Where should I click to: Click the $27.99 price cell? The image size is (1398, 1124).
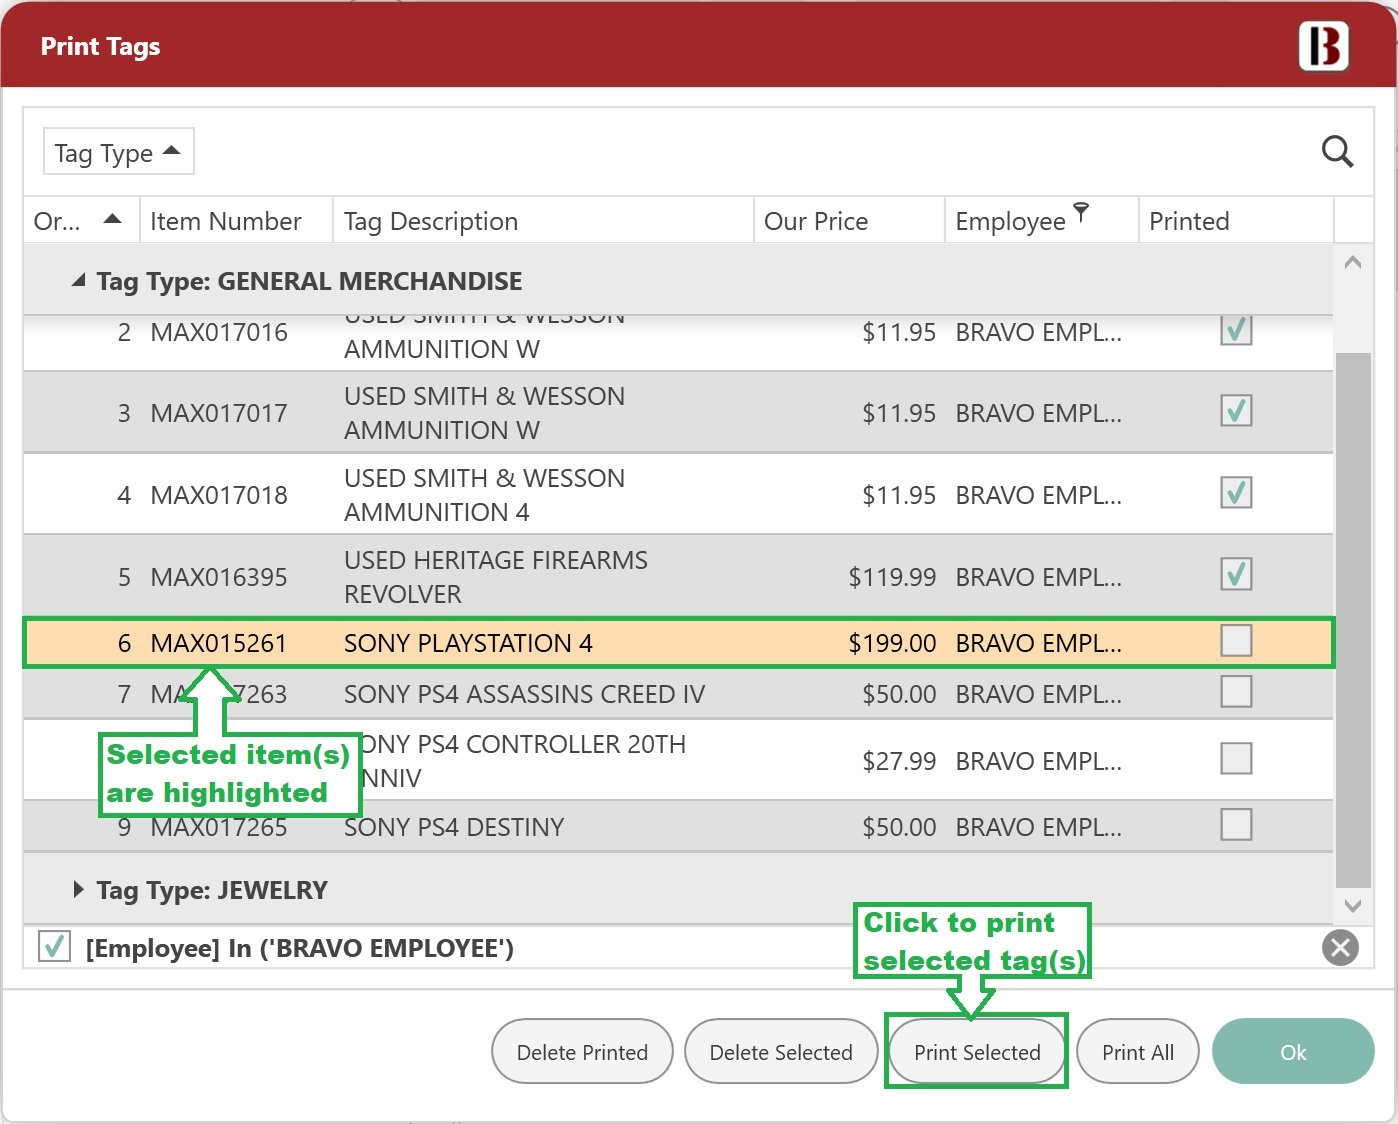click(x=899, y=761)
